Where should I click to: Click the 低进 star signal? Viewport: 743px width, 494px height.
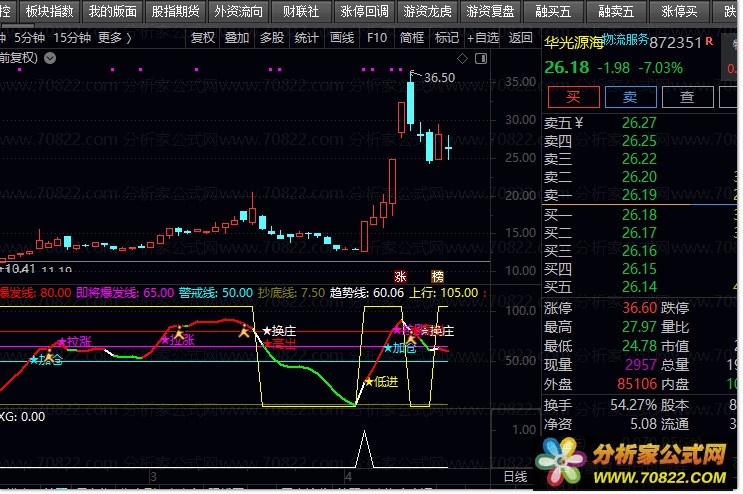click(381, 382)
